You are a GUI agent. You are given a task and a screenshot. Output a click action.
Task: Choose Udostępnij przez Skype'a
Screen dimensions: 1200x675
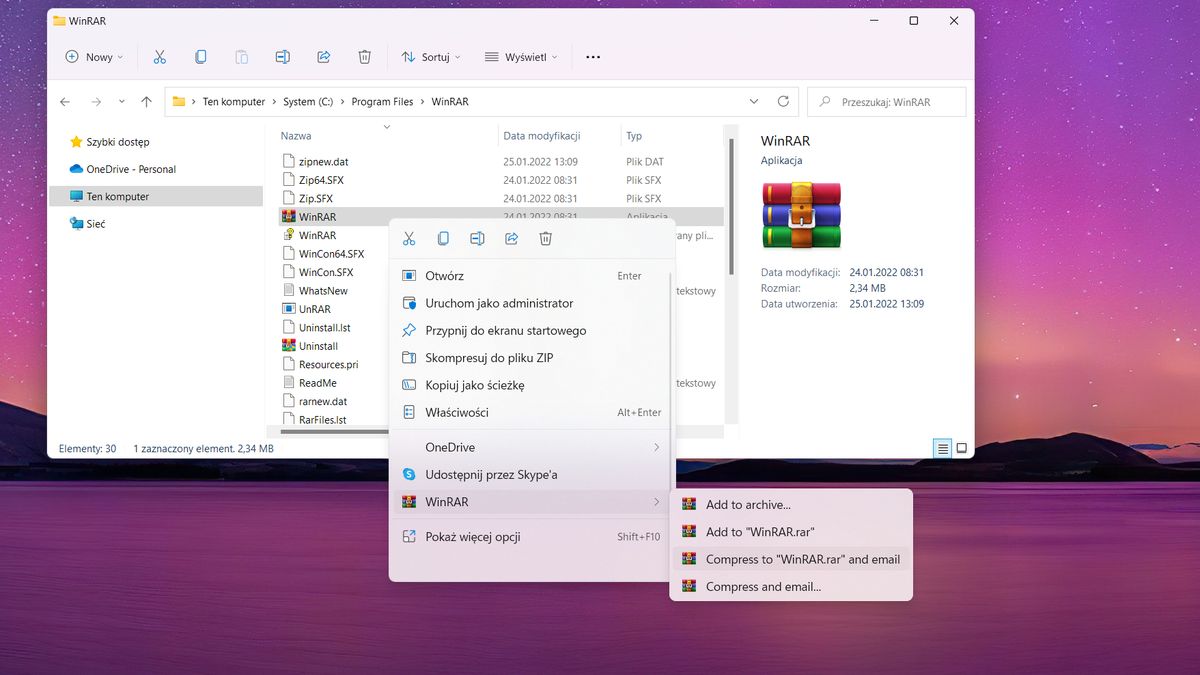click(x=532, y=474)
